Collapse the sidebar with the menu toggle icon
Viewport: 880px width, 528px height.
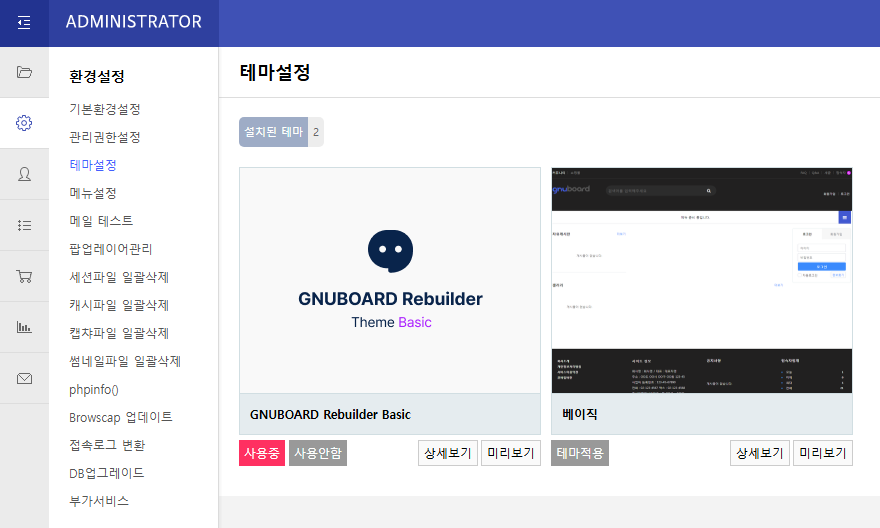(x=24, y=22)
